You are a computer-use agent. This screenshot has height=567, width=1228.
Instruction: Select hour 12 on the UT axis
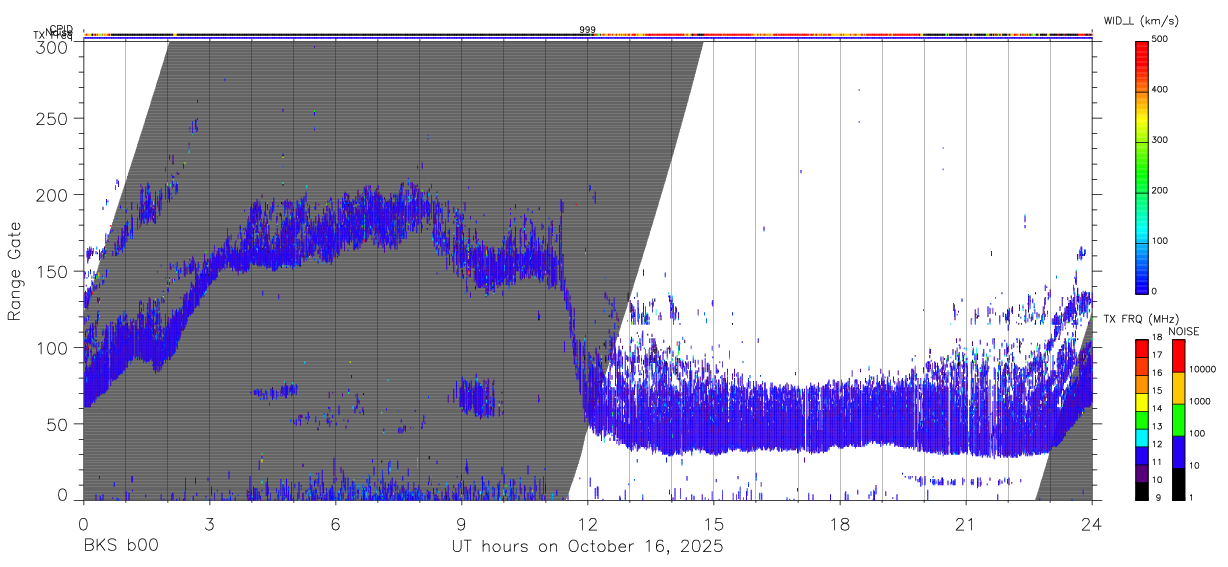coord(587,524)
